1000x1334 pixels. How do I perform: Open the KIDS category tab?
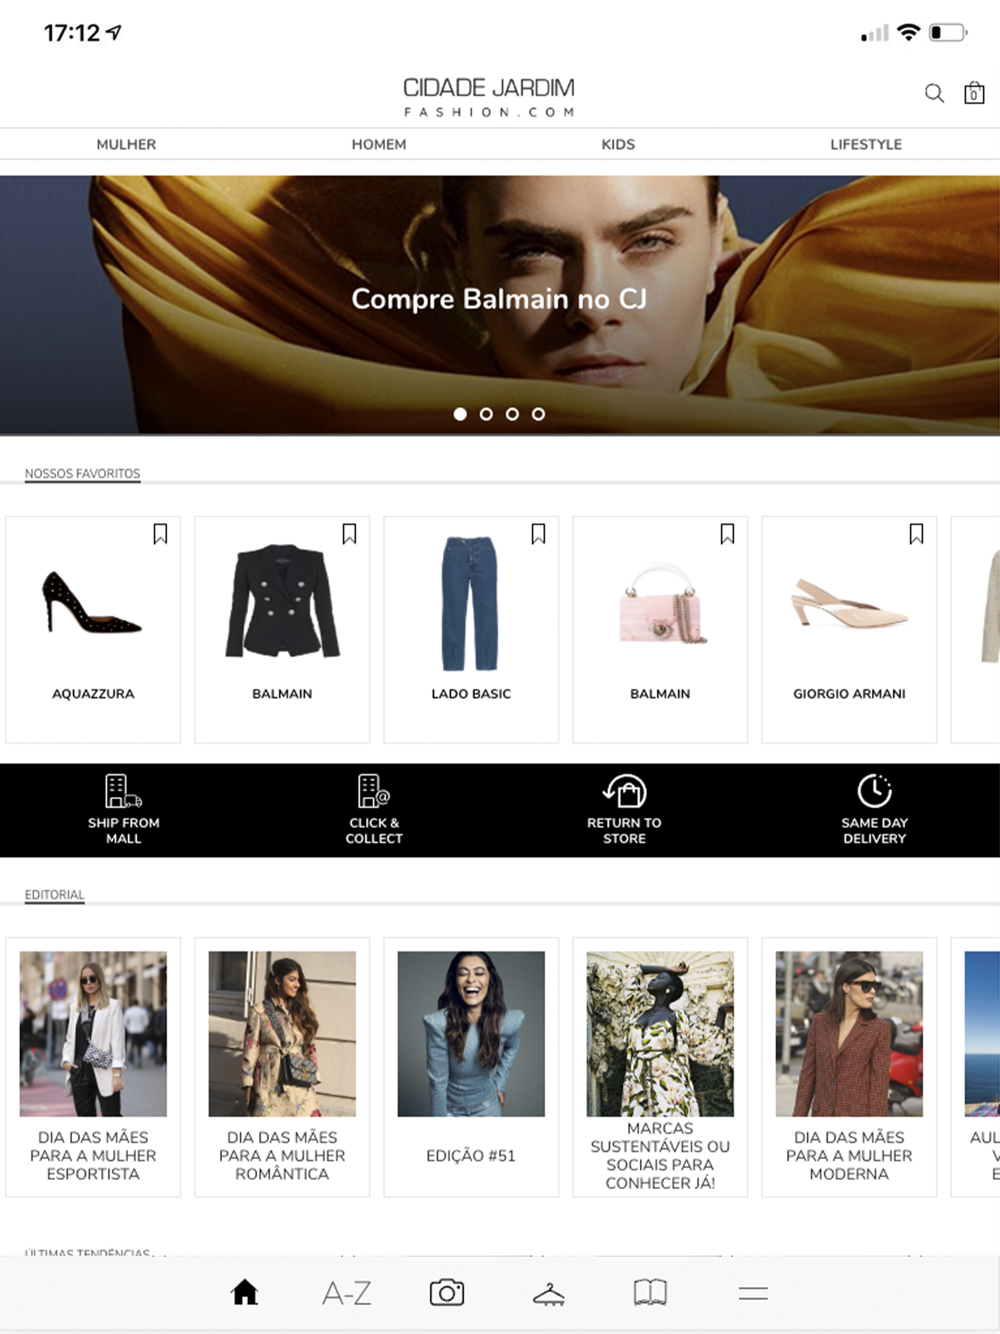coord(618,144)
